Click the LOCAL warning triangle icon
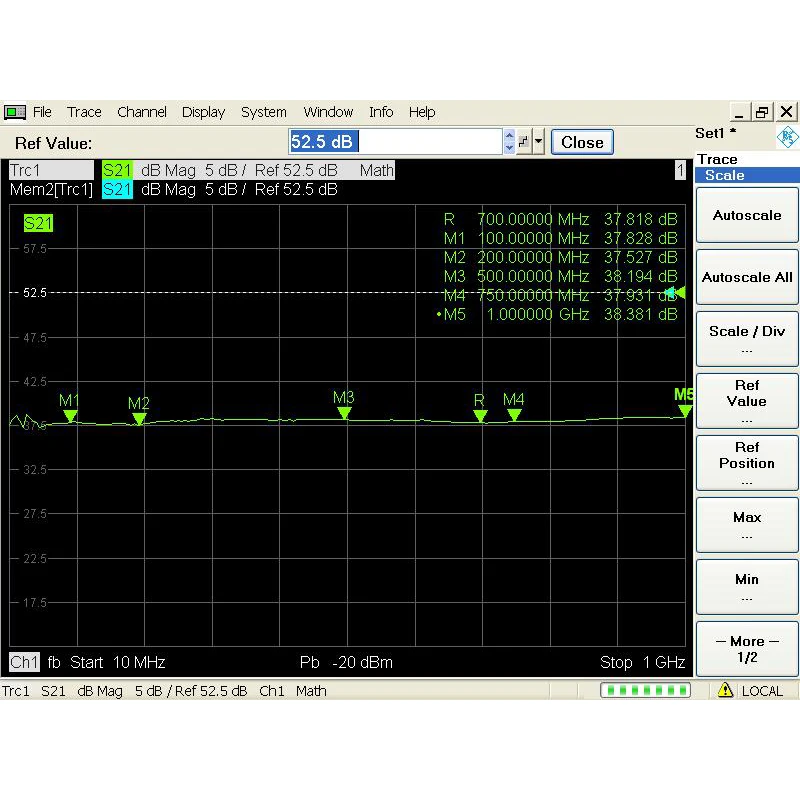The image size is (800, 800). (726, 691)
